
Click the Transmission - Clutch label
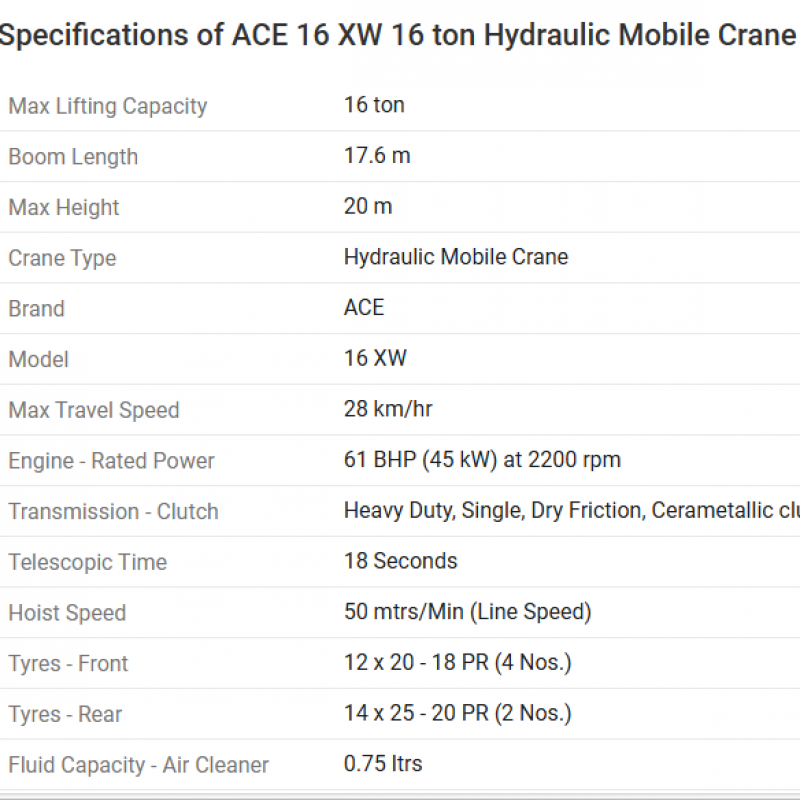[x=113, y=512]
